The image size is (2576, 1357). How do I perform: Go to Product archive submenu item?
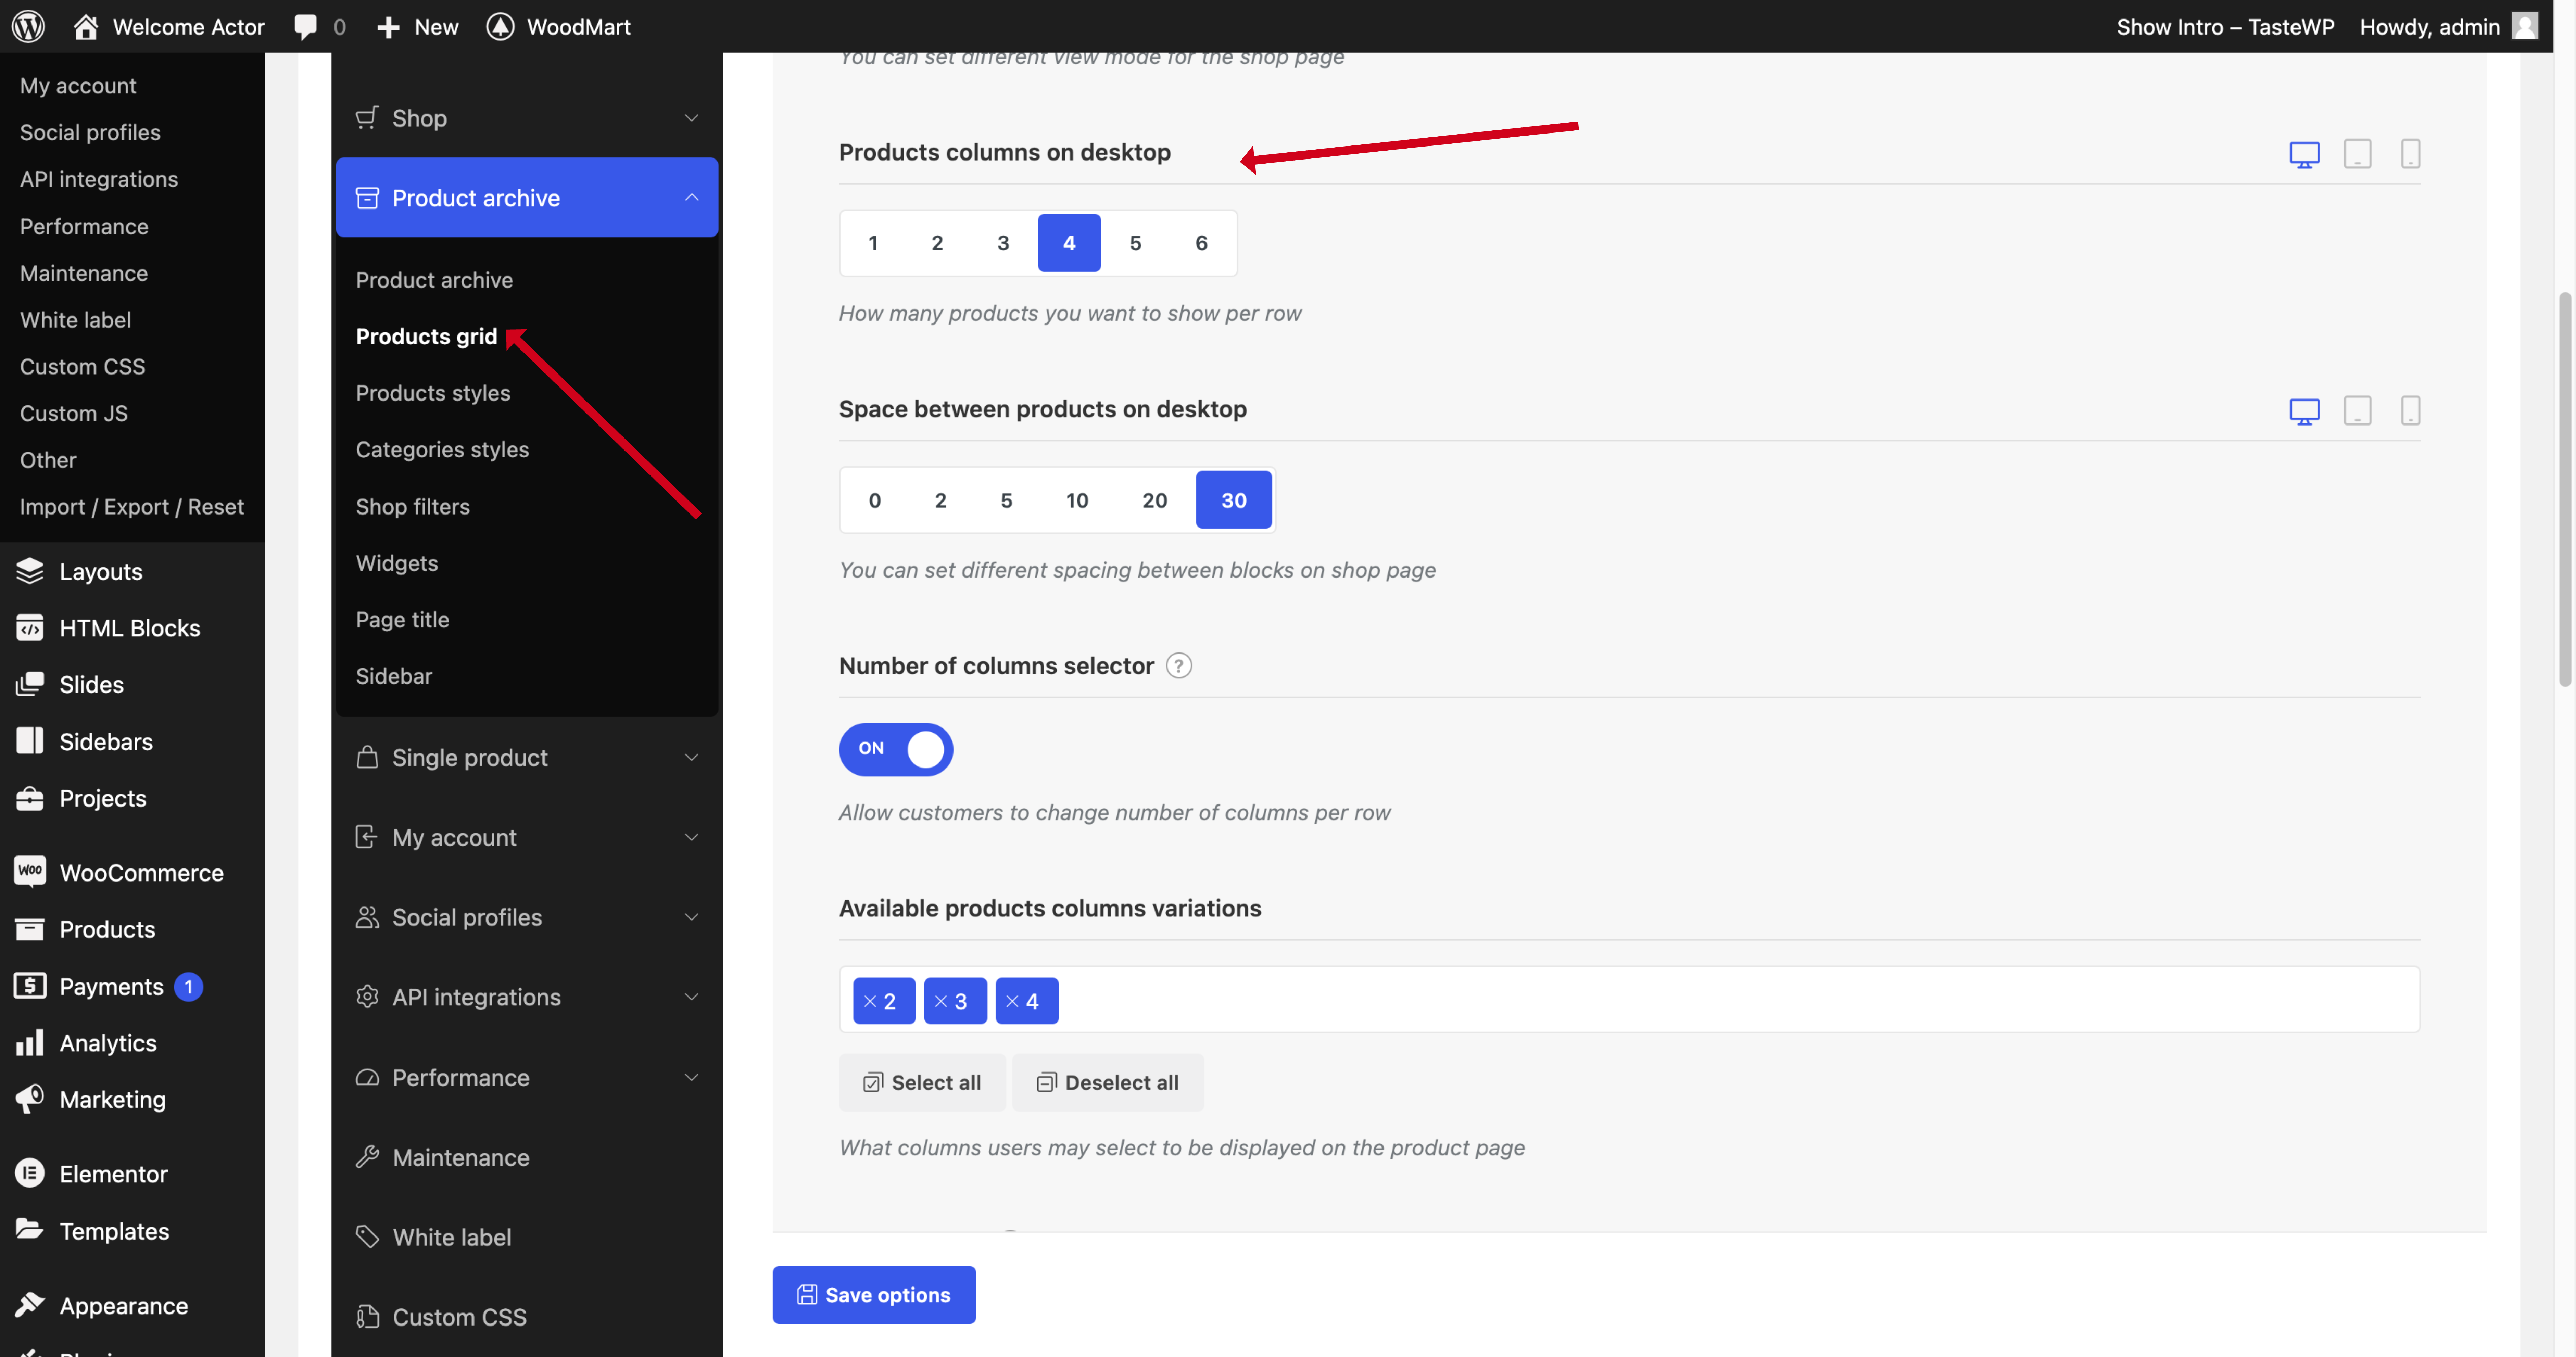[x=434, y=280]
